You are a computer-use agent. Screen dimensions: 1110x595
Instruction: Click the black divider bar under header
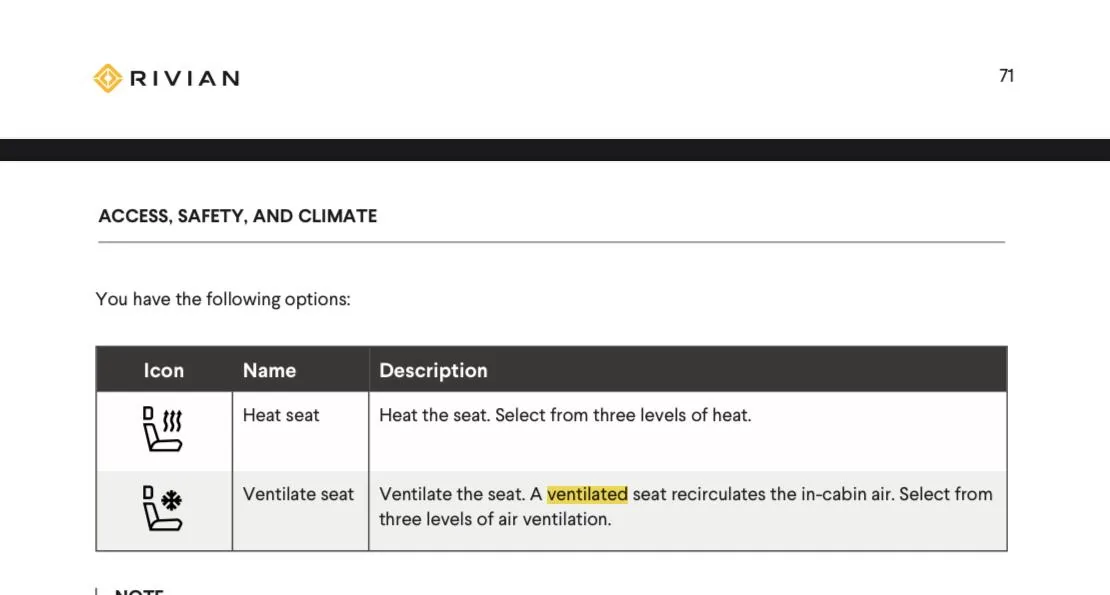(x=555, y=150)
